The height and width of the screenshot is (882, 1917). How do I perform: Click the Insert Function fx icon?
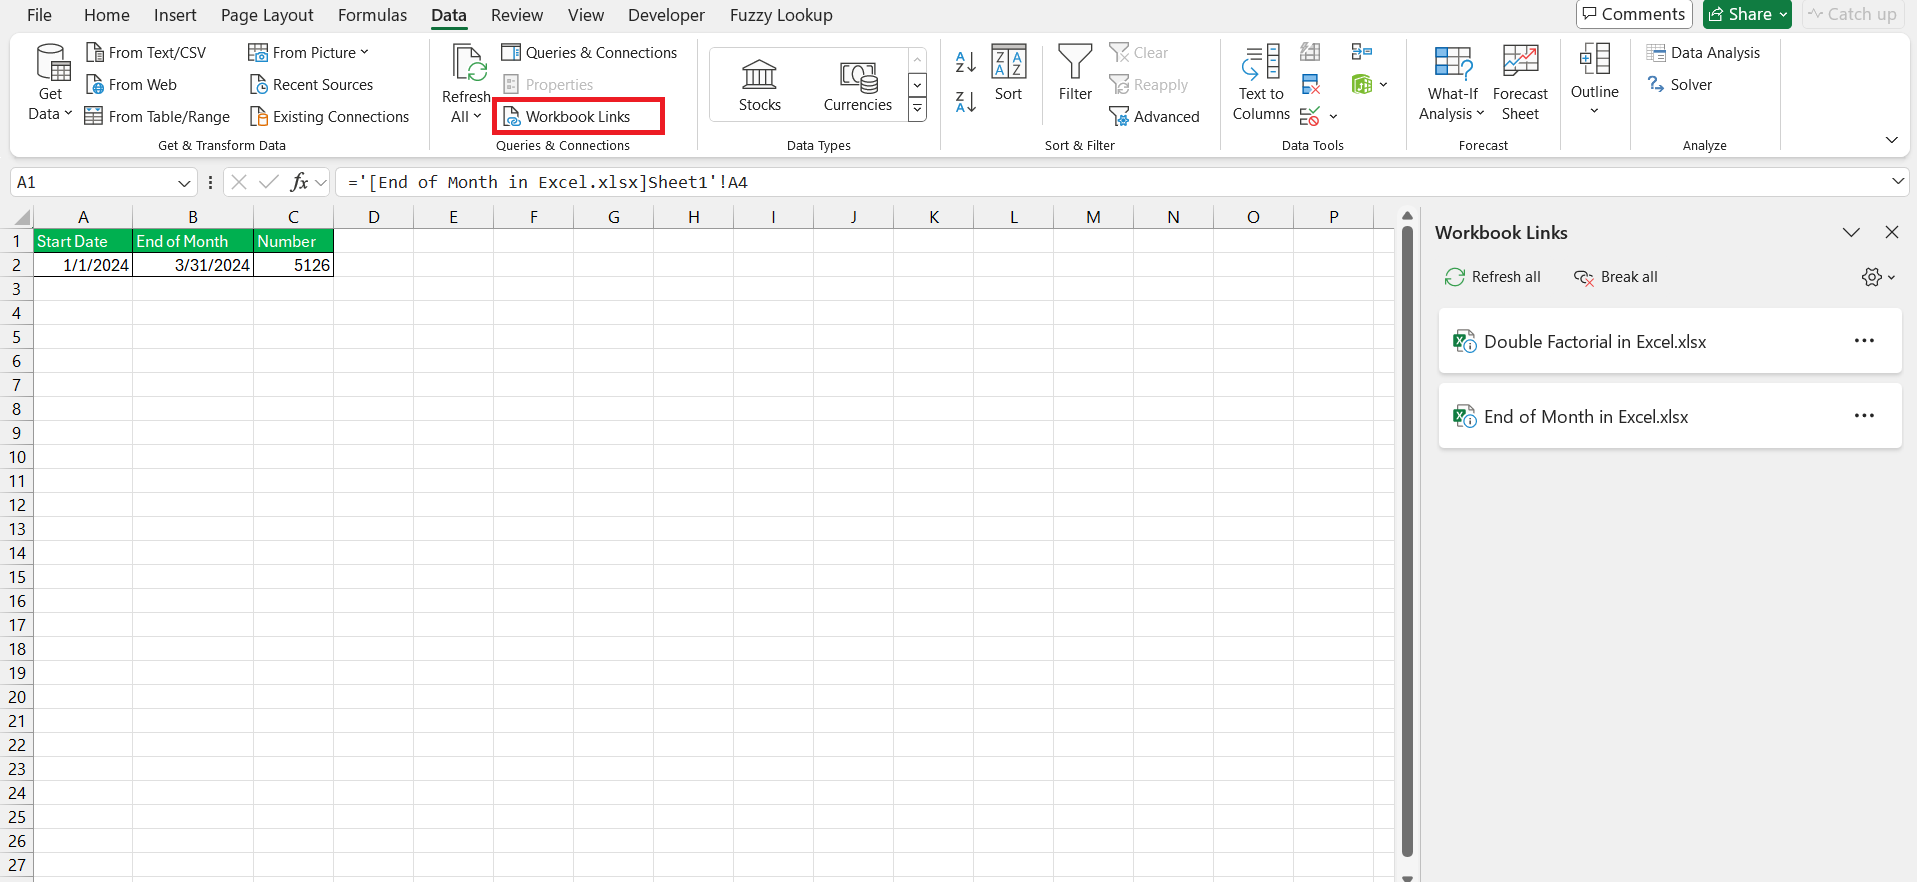[299, 182]
